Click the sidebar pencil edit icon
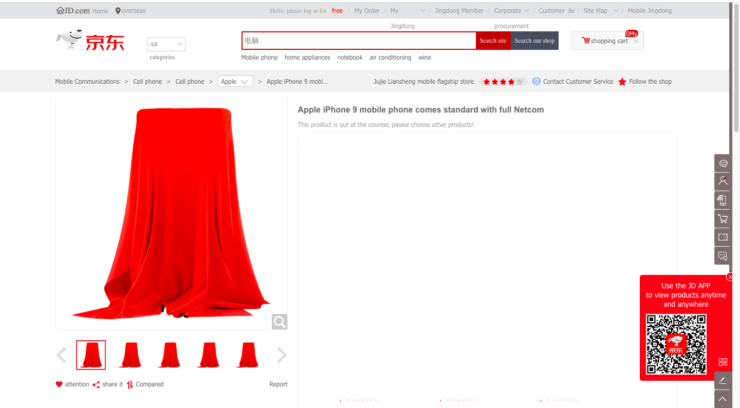This screenshot has height=408, width=740. 723,380
